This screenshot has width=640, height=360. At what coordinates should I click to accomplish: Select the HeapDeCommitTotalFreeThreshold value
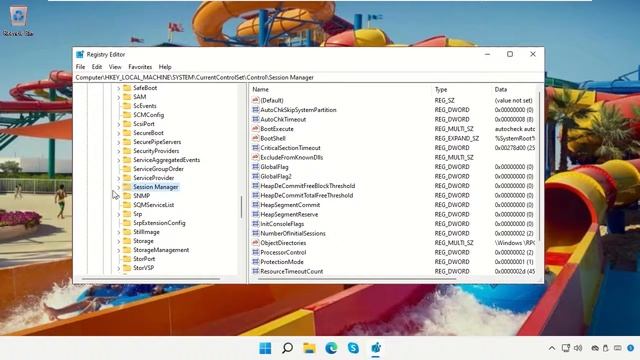coord(307,195)
